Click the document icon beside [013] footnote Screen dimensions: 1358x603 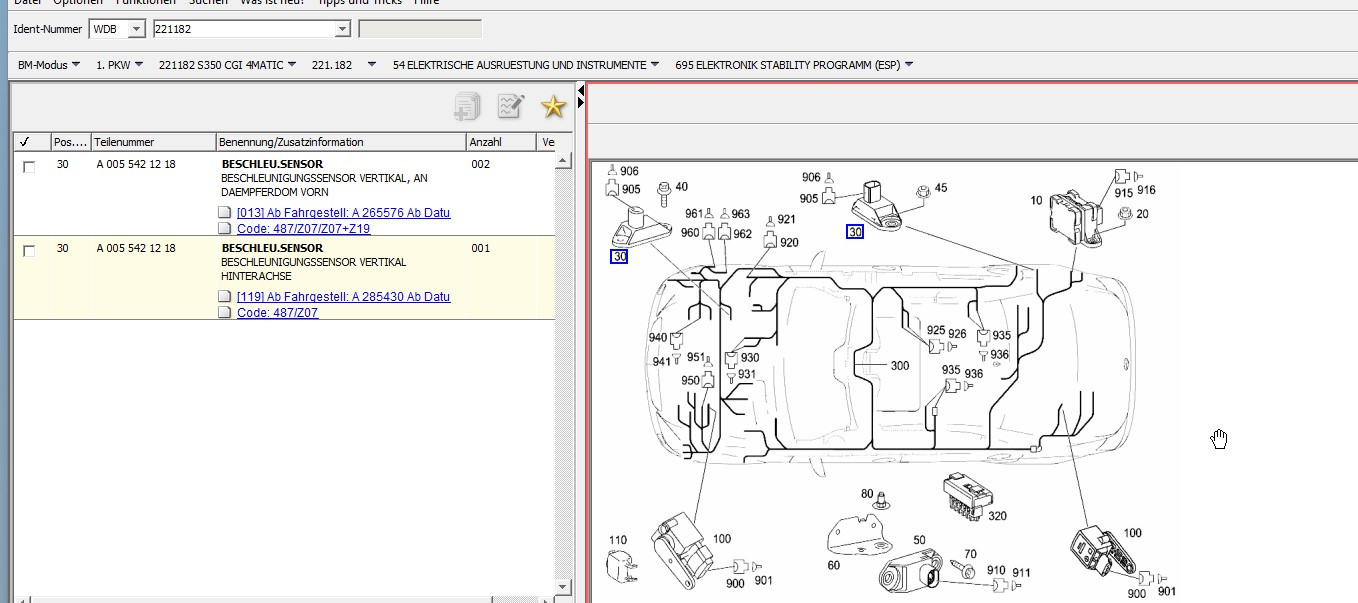pos(226,213)
